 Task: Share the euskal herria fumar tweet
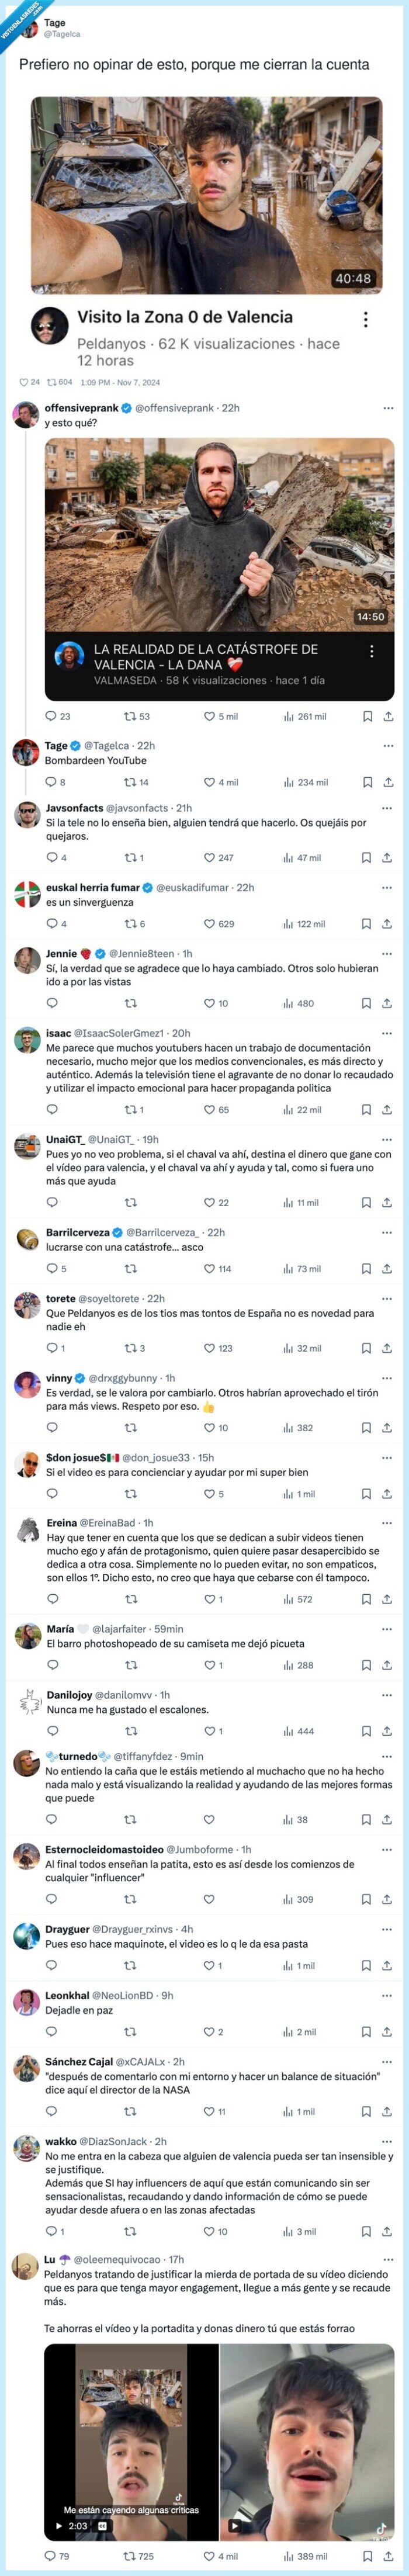(x=387, y=923)
